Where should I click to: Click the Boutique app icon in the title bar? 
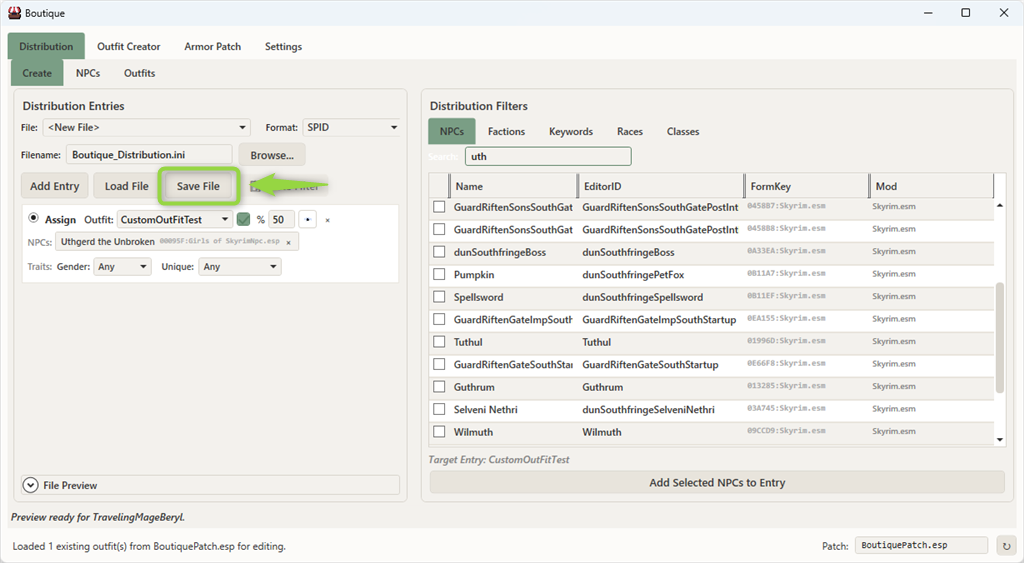point(14,13)
